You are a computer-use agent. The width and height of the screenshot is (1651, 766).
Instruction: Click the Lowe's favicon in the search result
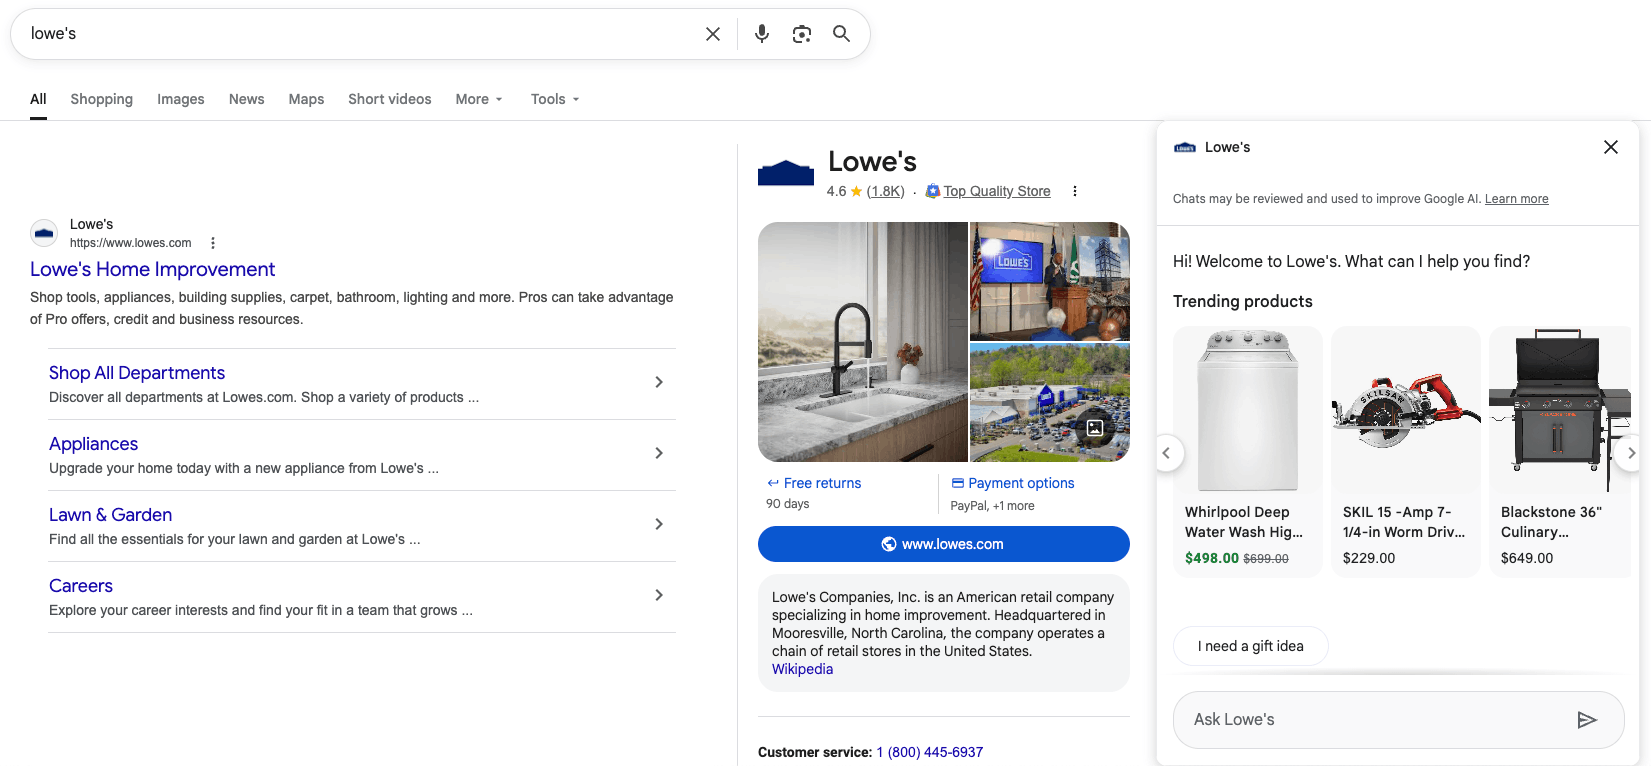[44, 233]
